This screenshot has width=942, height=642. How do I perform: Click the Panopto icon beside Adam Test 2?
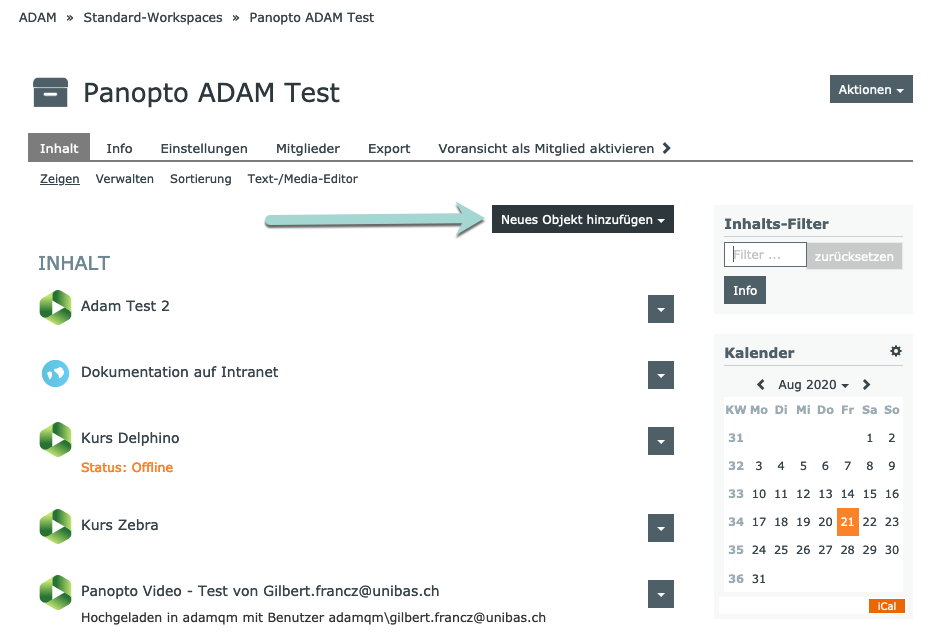point(56,307)
